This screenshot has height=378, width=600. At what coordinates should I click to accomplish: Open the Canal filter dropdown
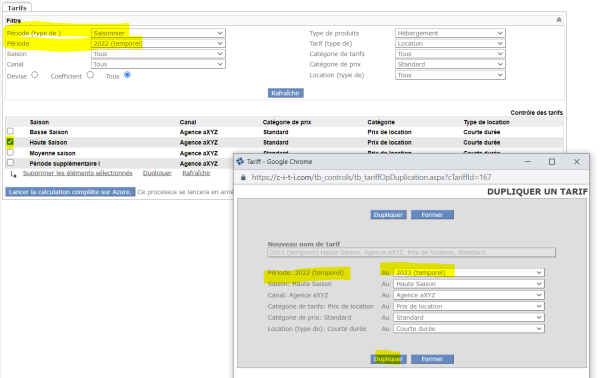pyautogui.click(x=158, y=64)
